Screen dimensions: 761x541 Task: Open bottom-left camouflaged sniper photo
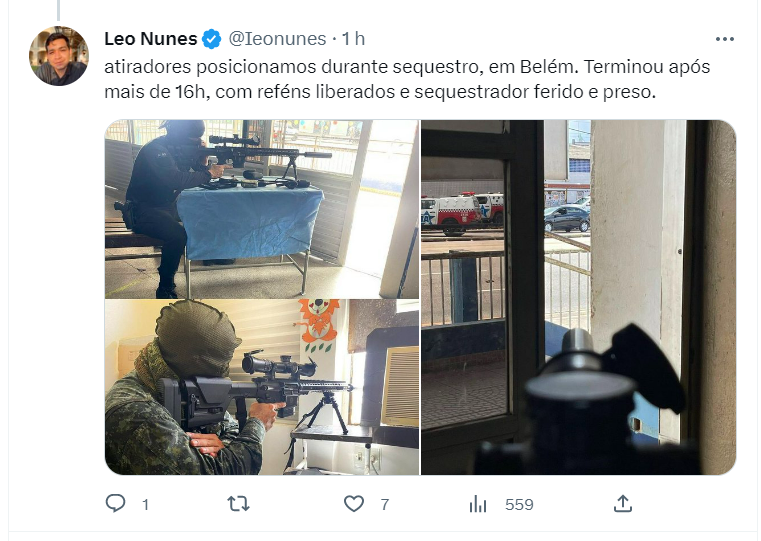pyautogui.click(x=262, y=387)
